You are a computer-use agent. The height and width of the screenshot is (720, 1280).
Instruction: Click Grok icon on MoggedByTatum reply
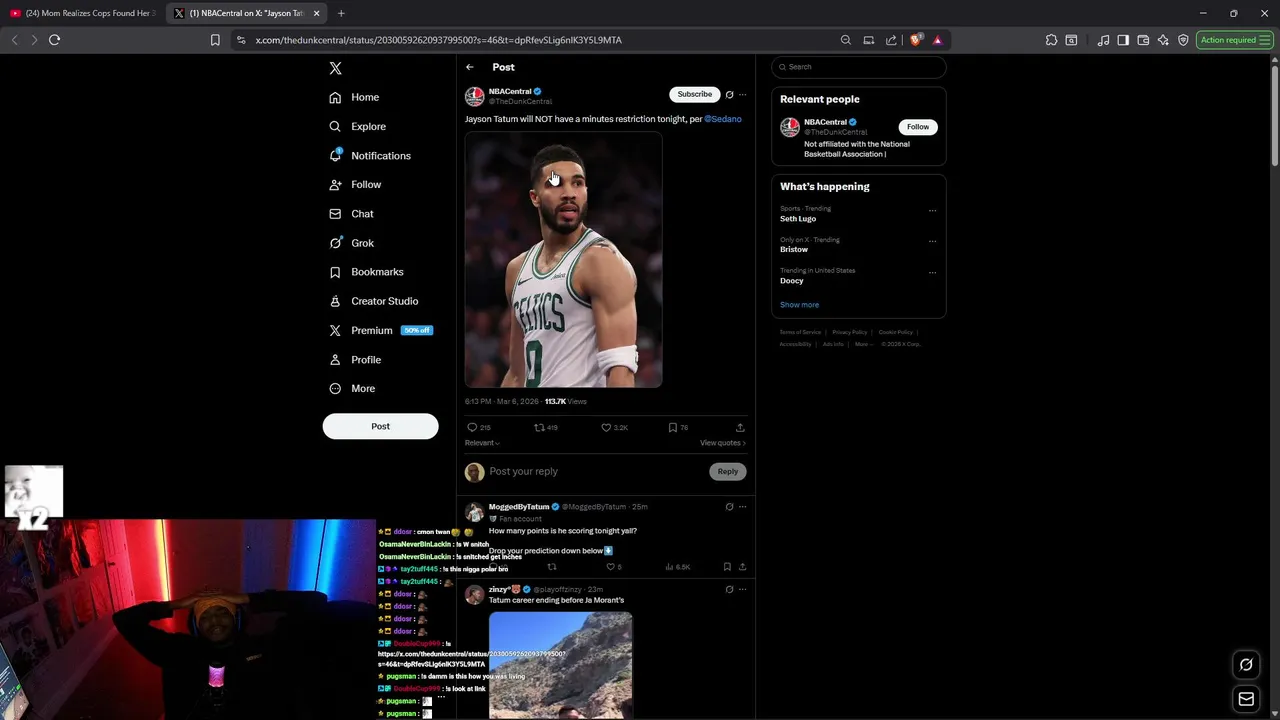click(x=729, y=507)
